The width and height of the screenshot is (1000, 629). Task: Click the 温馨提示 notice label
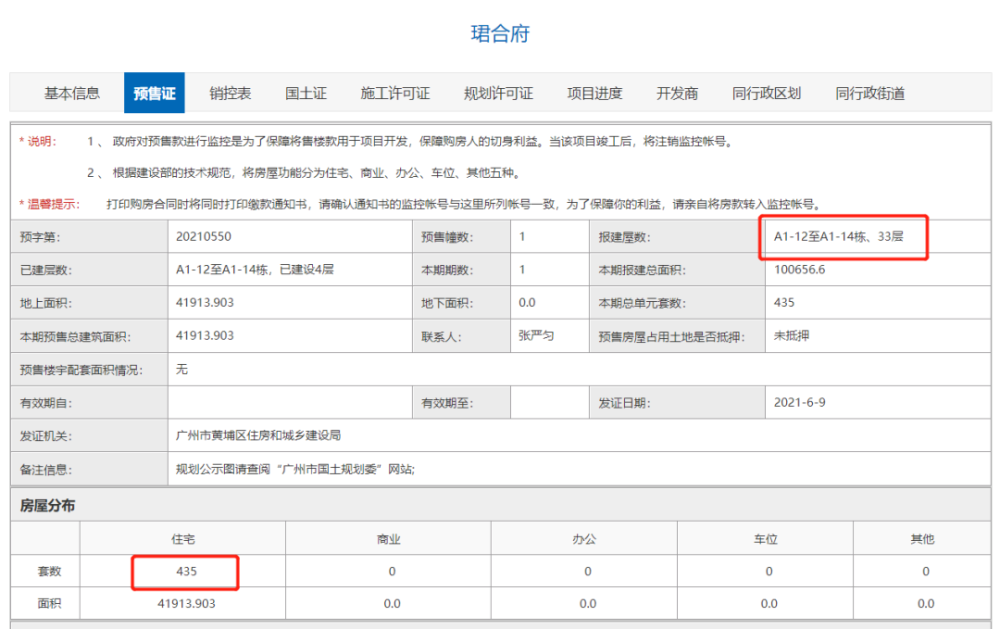click(x=49, y=204)
